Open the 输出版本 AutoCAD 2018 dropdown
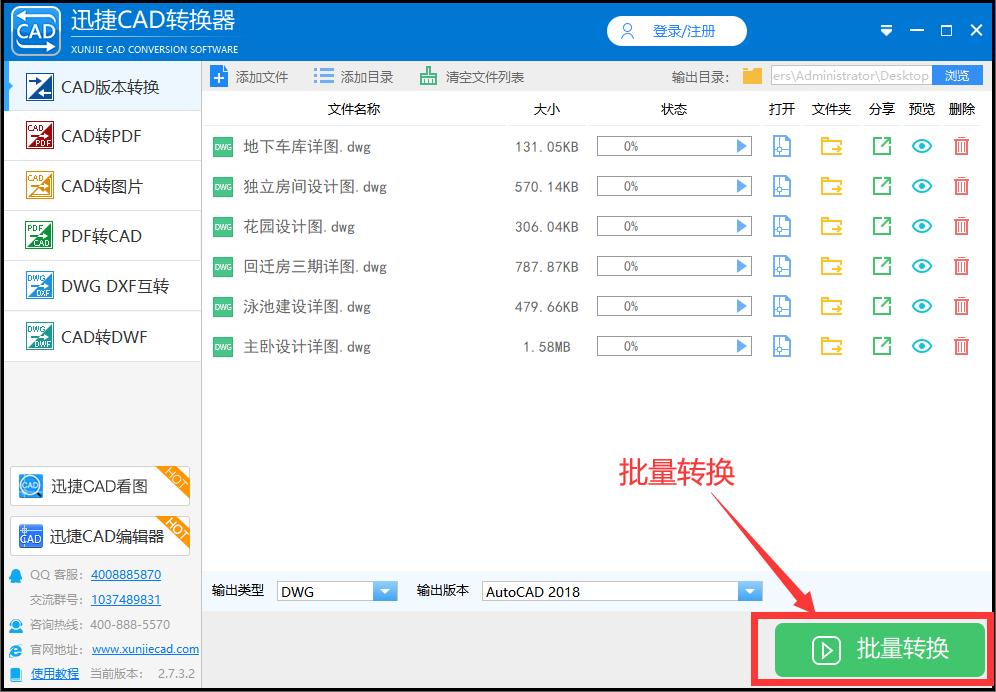Screen dimensions: 996x692 pos(749,591)
